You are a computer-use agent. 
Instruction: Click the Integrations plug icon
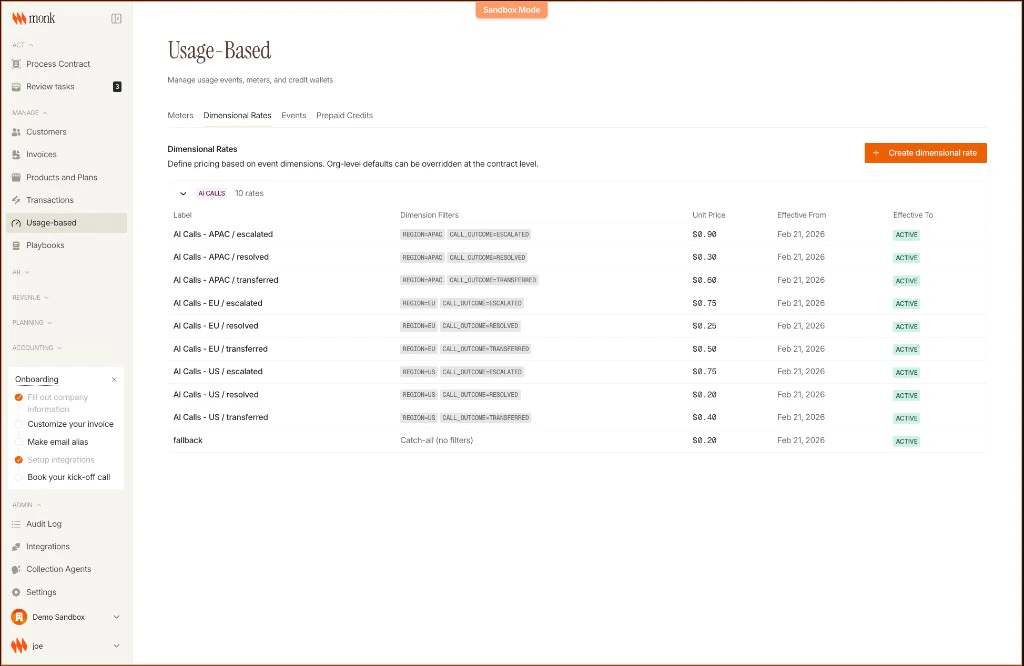[x=16, y=547]
